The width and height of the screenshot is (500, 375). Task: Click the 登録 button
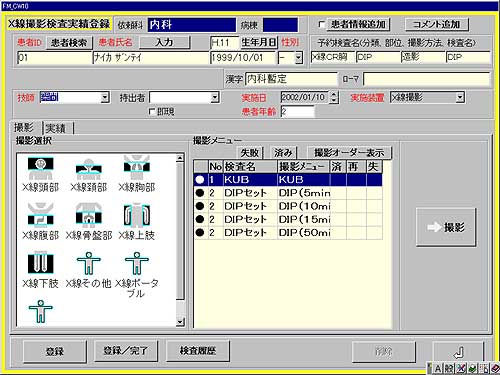click(55, 351)
